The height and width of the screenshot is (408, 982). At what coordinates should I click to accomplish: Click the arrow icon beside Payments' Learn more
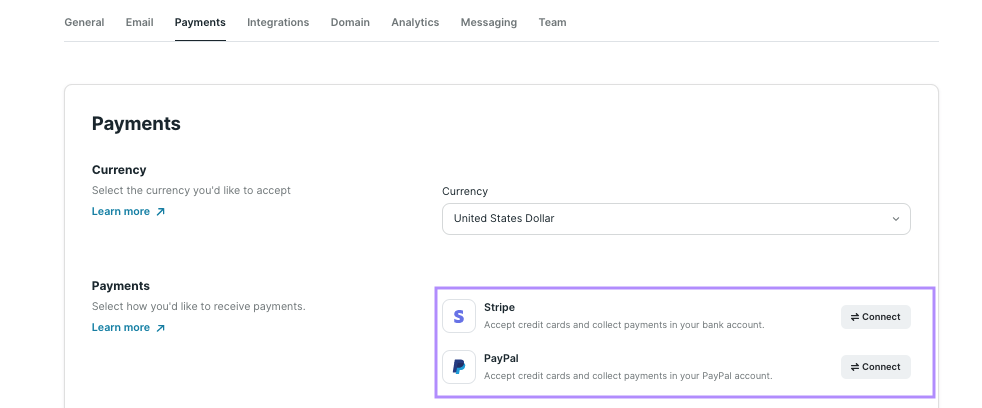pyautogui.click(x=160, y=327)
